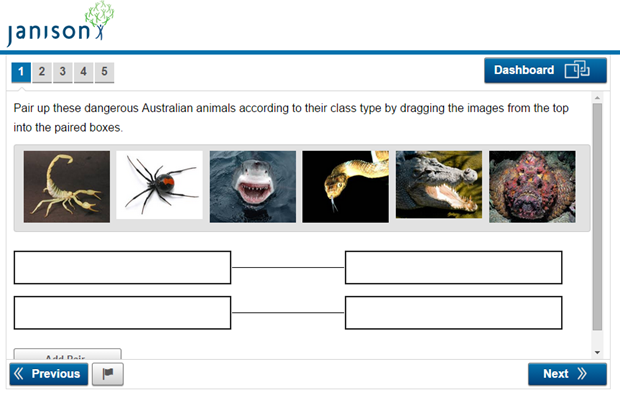Go to question 2 tab

point(42,72)
